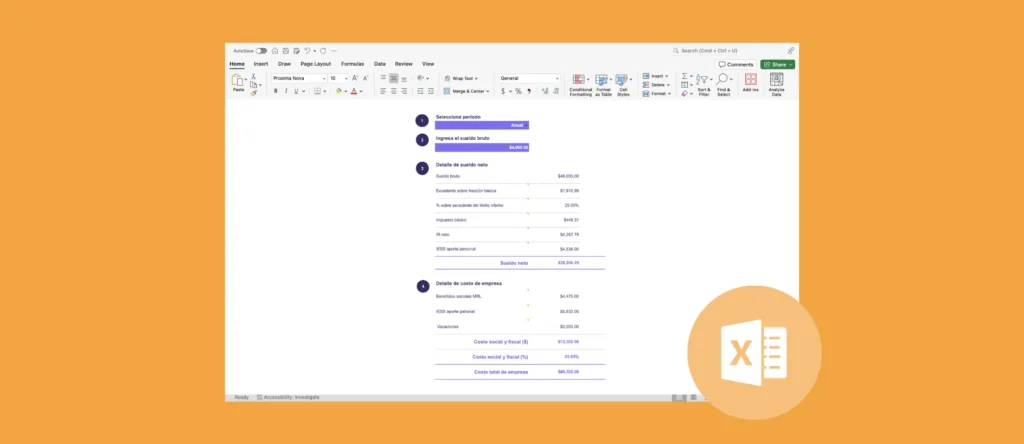The image size is (1024, 444).
Task: Click the Comma Style icon
Action: pos(529,91)
